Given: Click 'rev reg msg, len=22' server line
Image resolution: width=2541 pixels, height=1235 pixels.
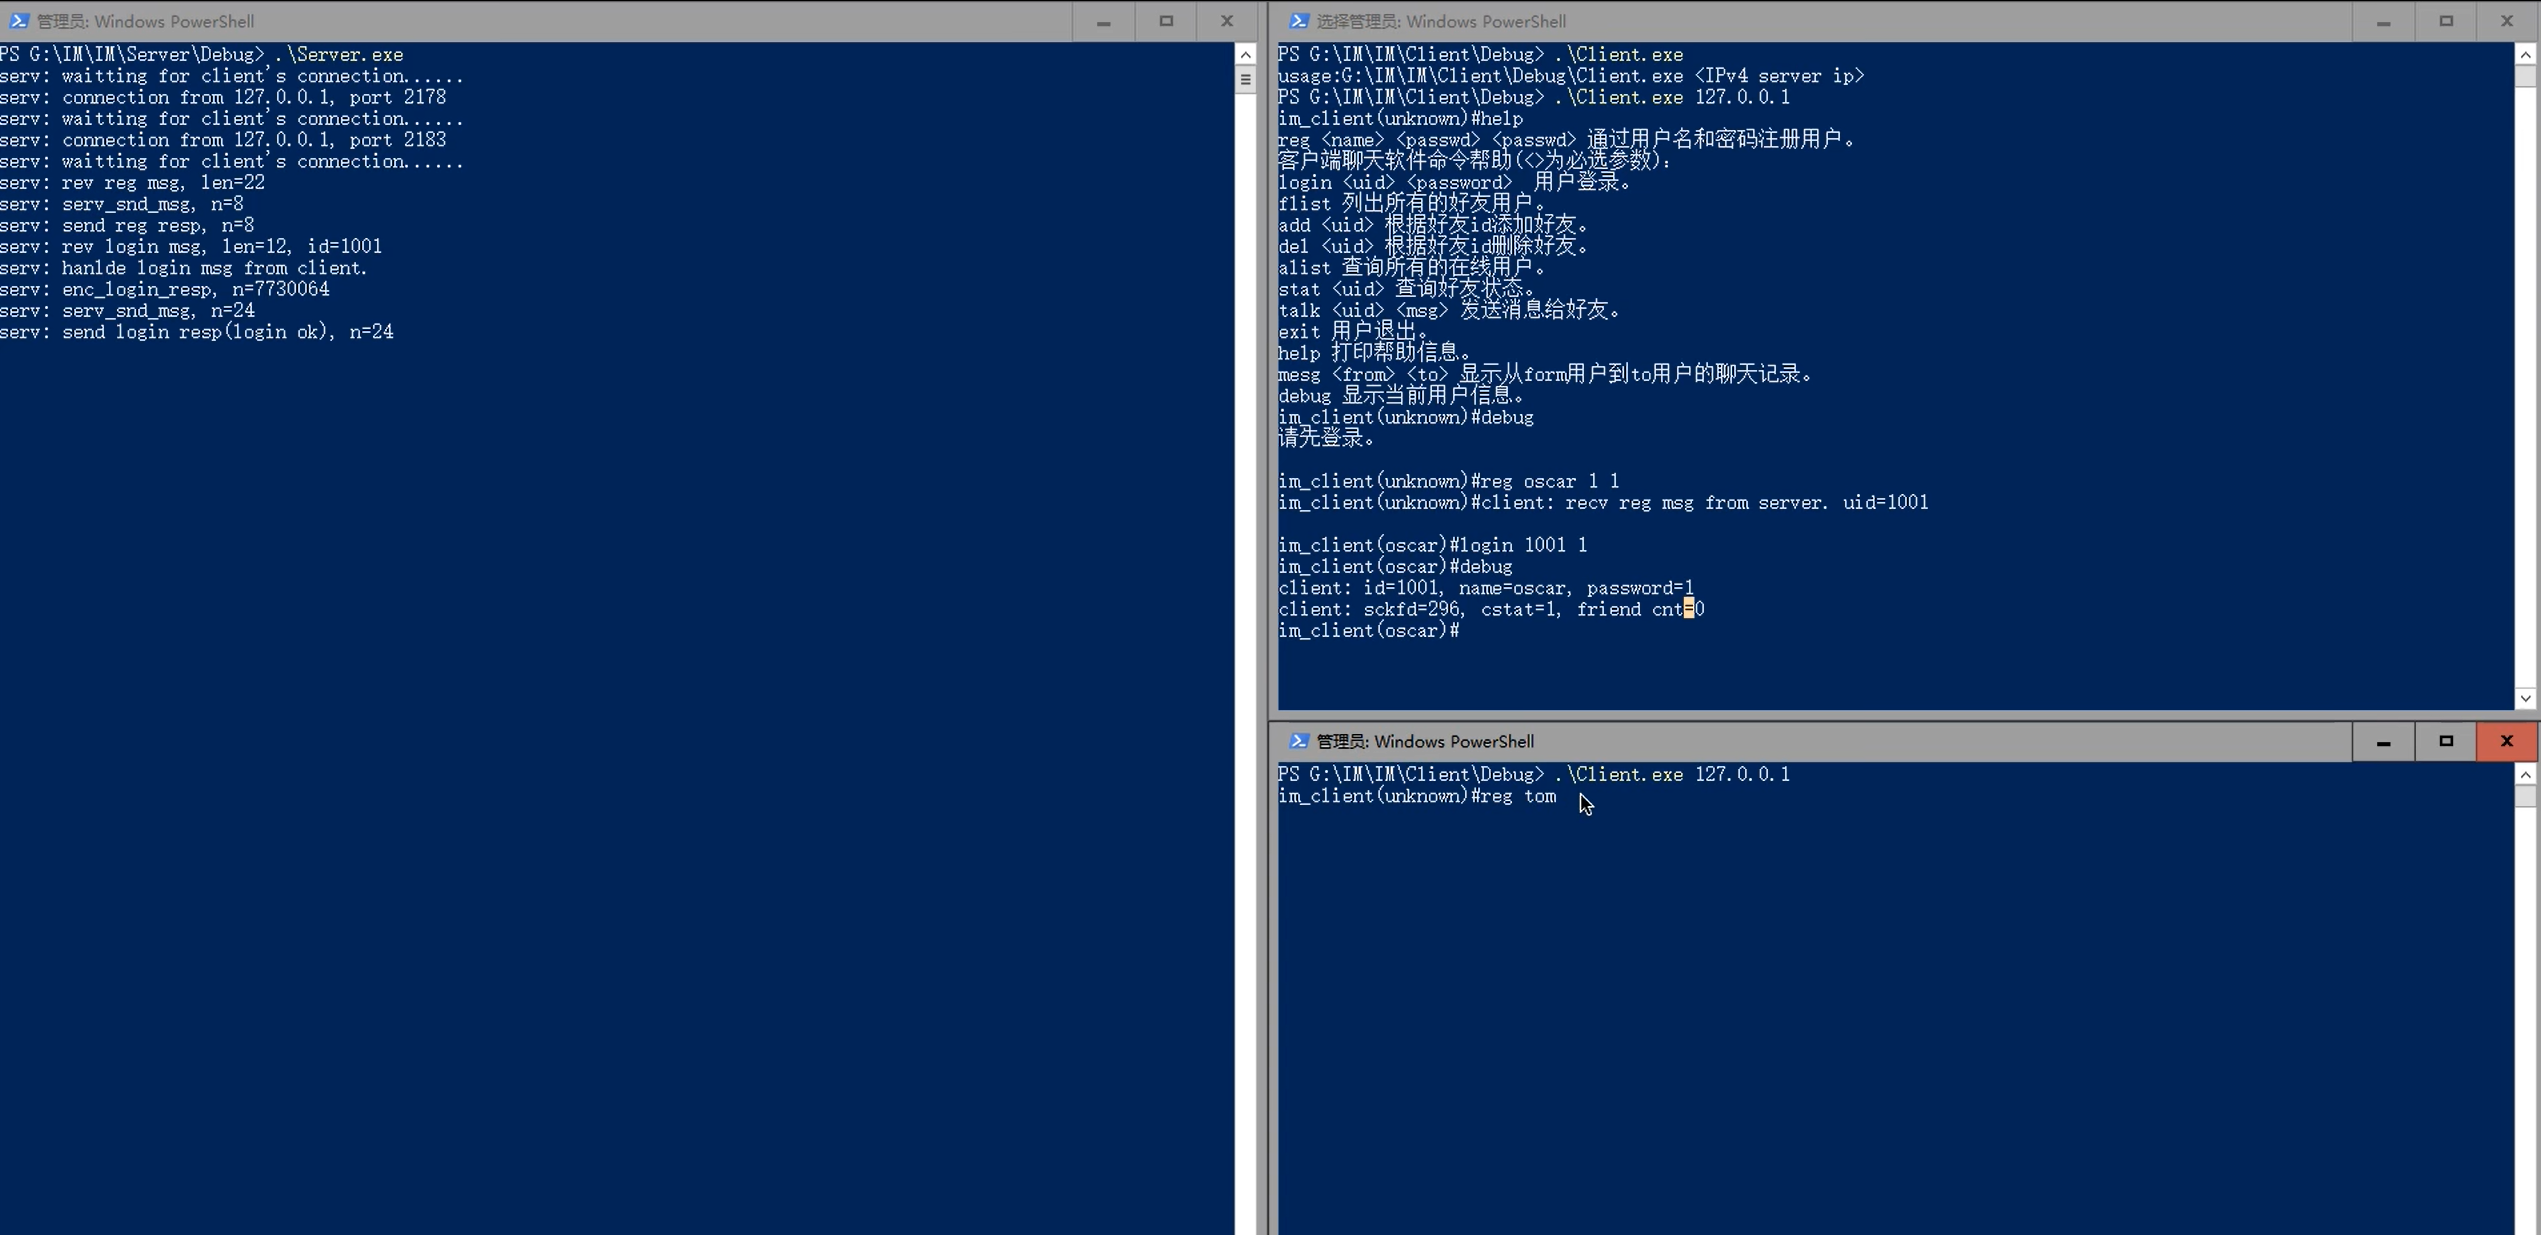Looking at the screenshot, I should pos(133,182).
